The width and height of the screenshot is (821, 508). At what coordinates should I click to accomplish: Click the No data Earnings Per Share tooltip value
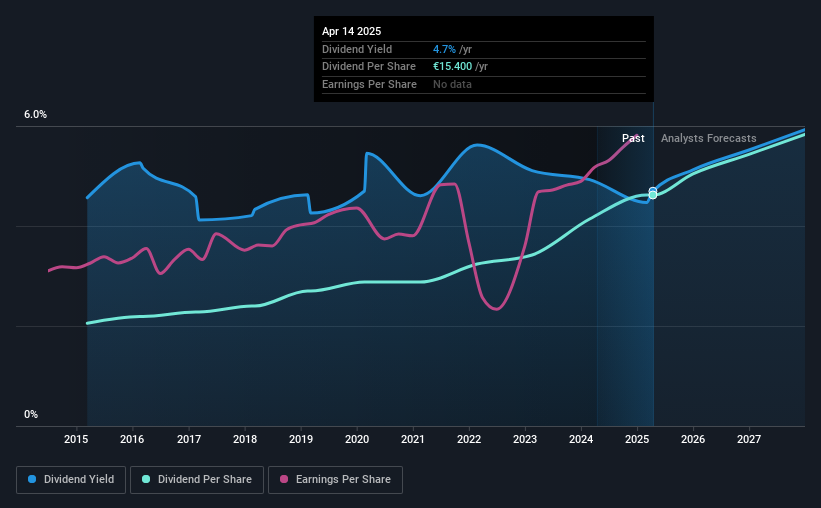[x=452, y=84]
